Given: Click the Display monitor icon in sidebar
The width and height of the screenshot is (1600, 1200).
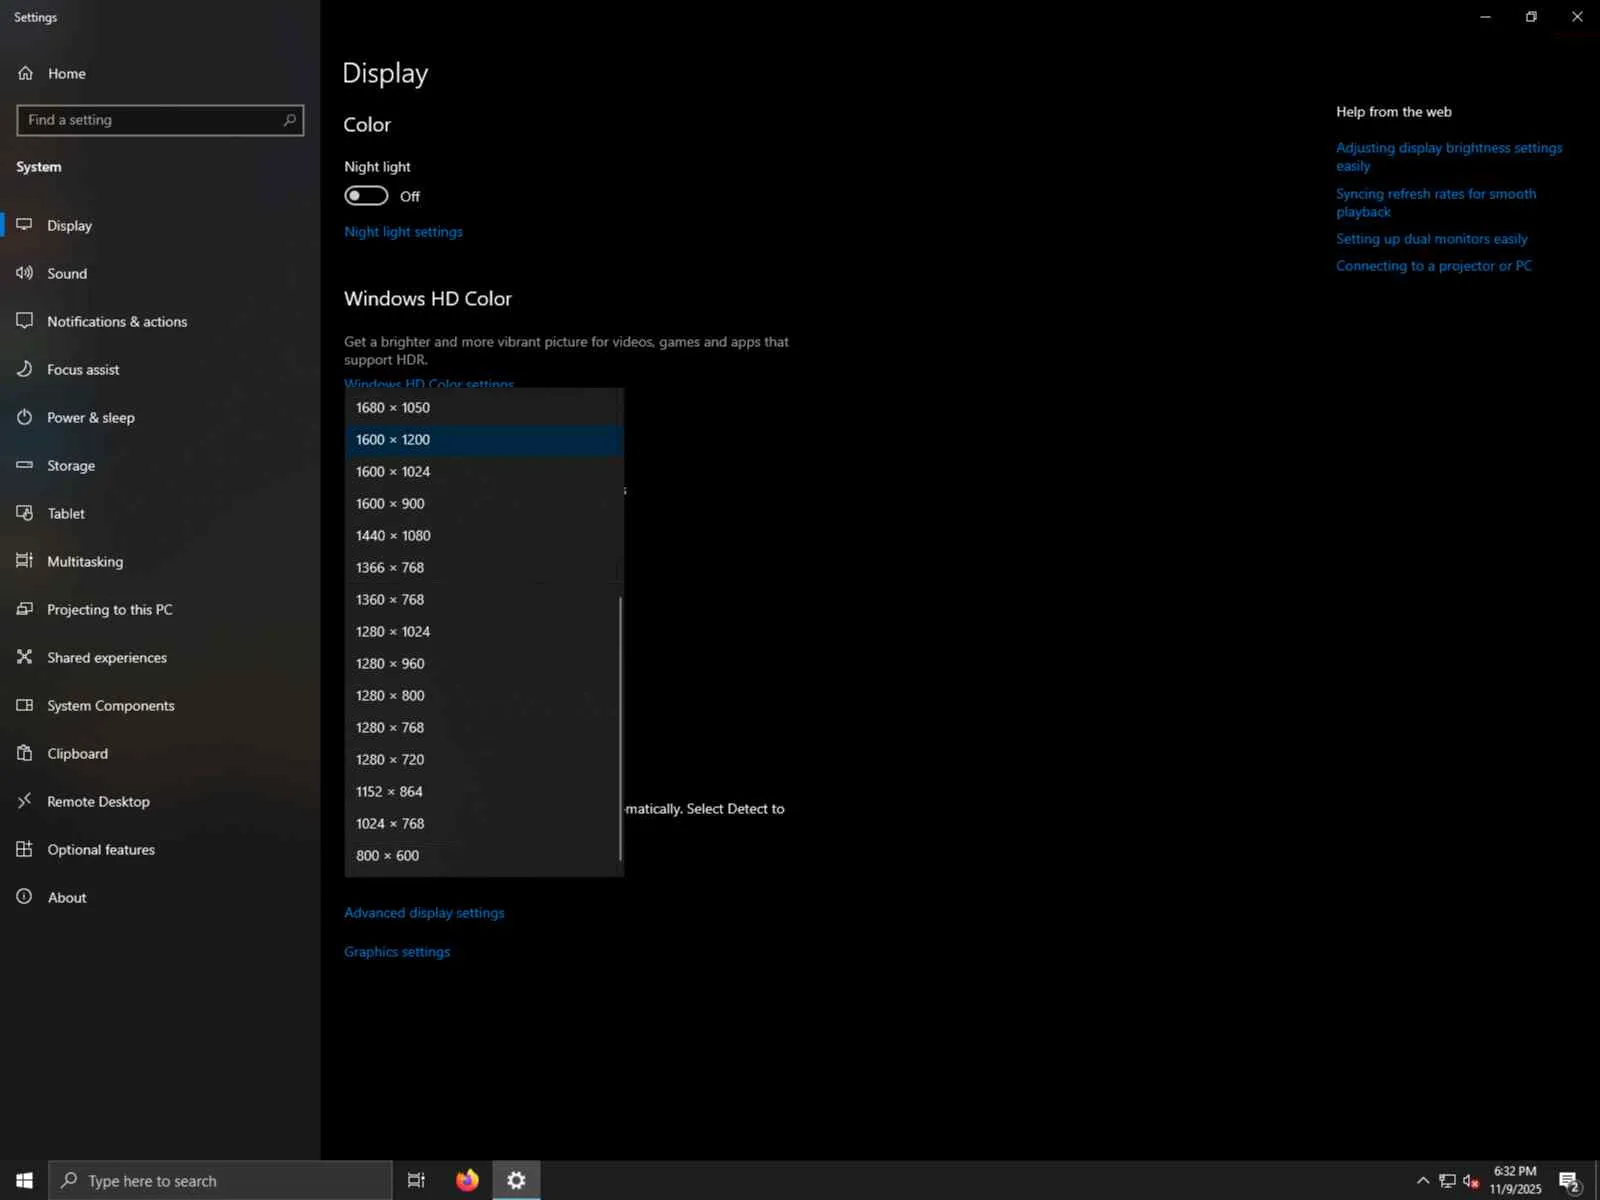Looking at the screenshot, I should tap(25, 225).
